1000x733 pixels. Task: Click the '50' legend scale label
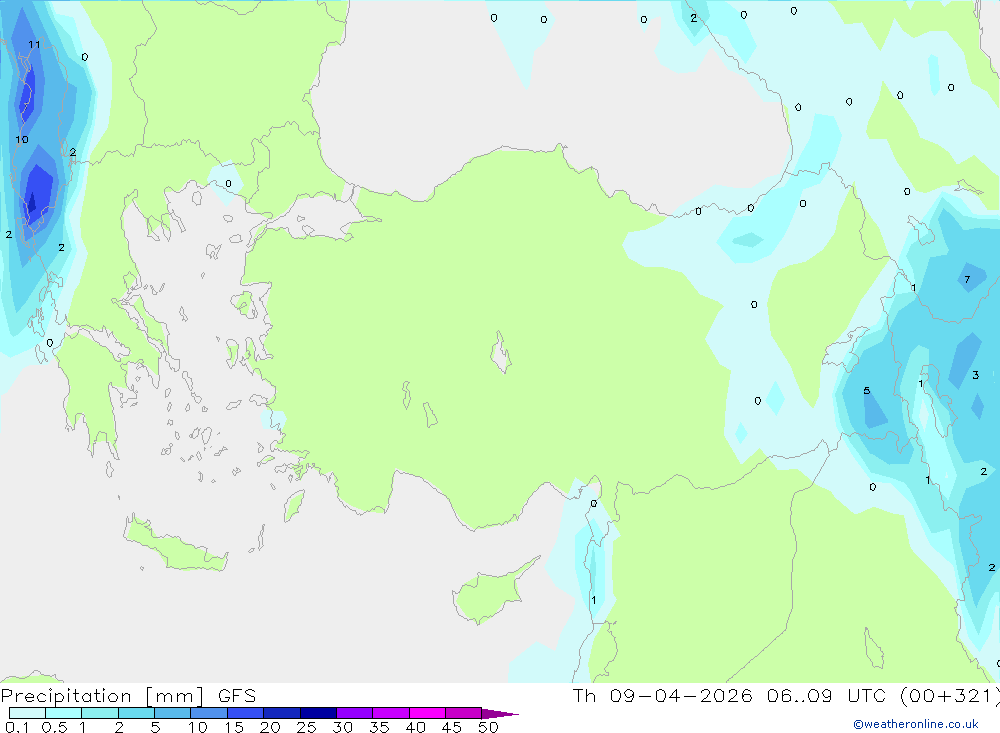(488, 727)
